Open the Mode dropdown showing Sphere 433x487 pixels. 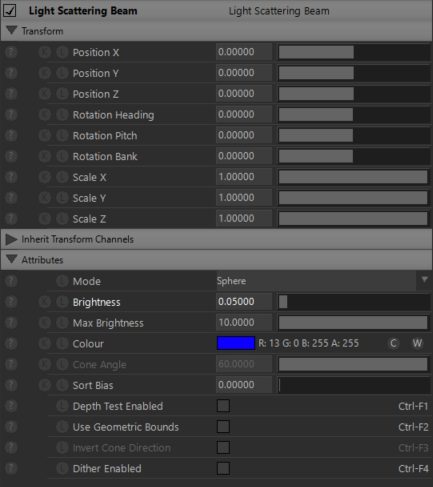click(323, 281)
